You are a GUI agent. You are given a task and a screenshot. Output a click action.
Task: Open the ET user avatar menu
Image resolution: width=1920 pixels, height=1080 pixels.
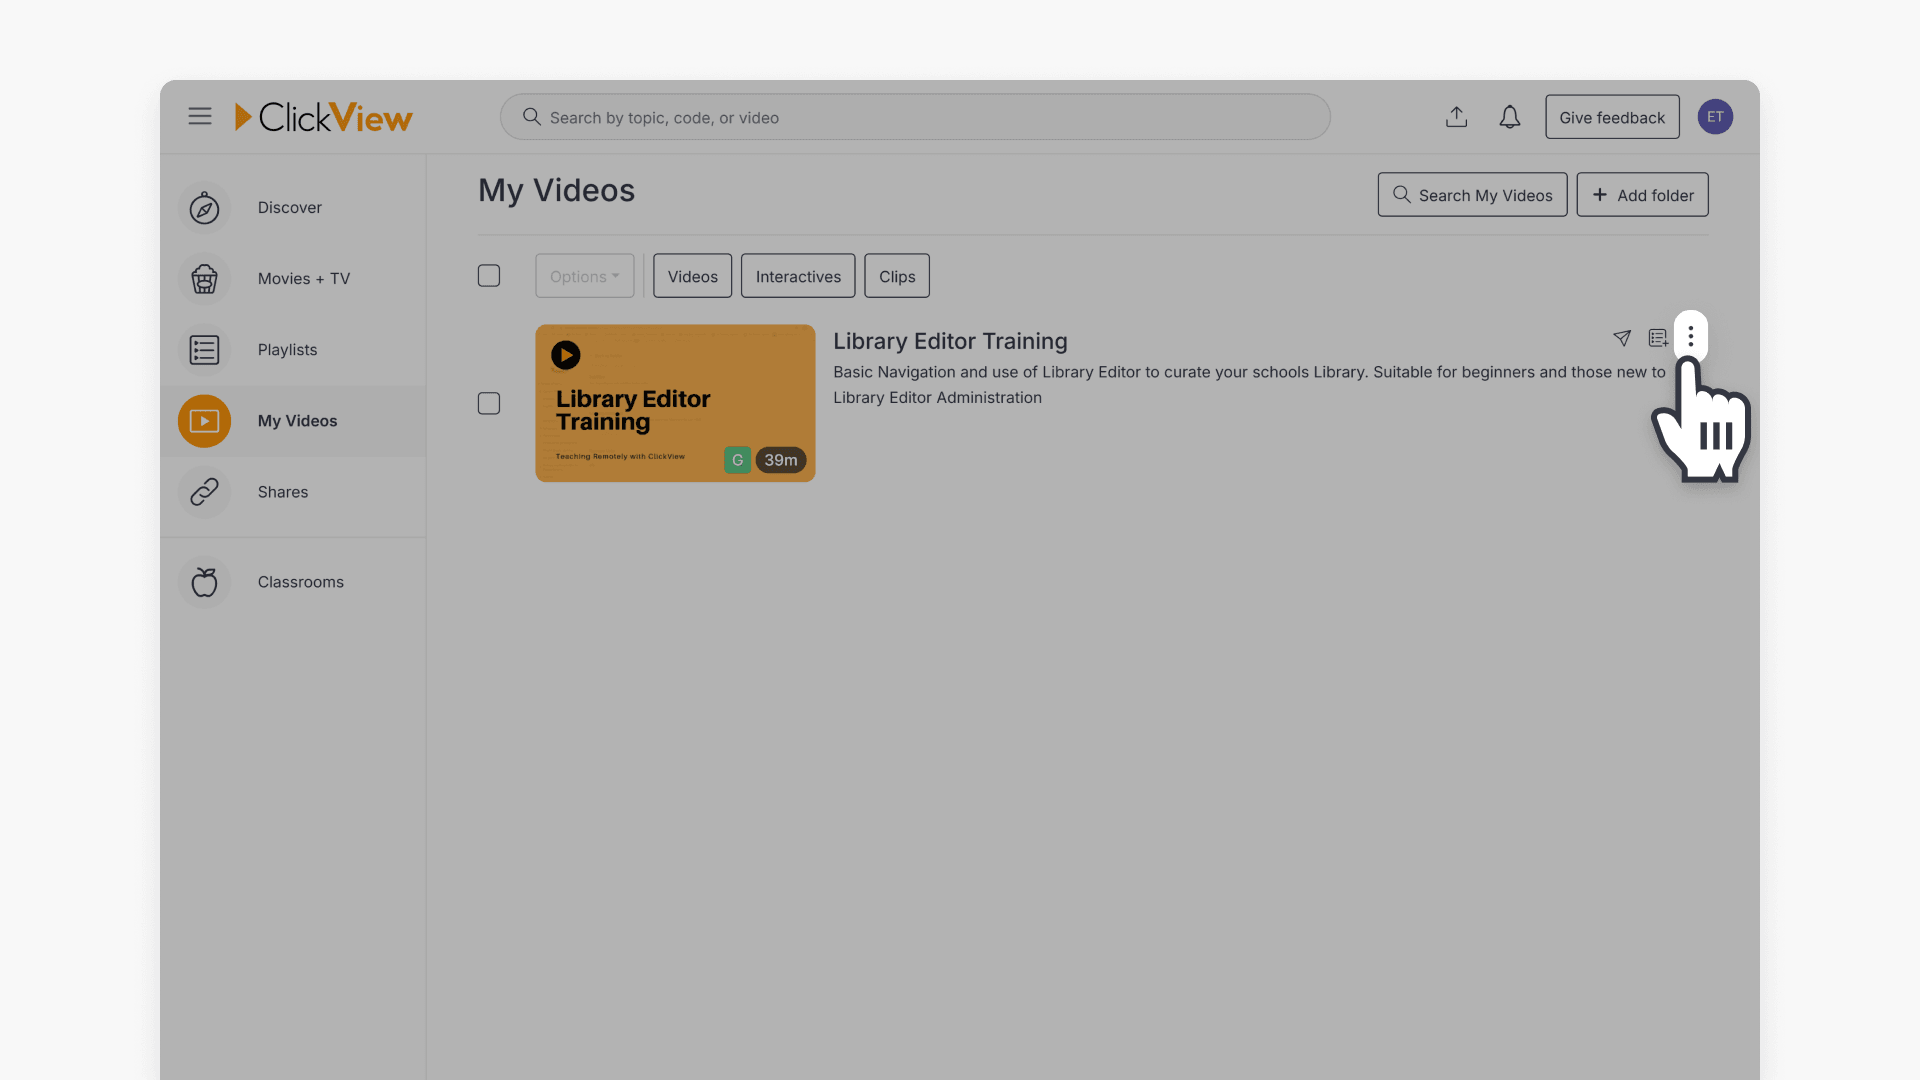[x=1715, y=117]
